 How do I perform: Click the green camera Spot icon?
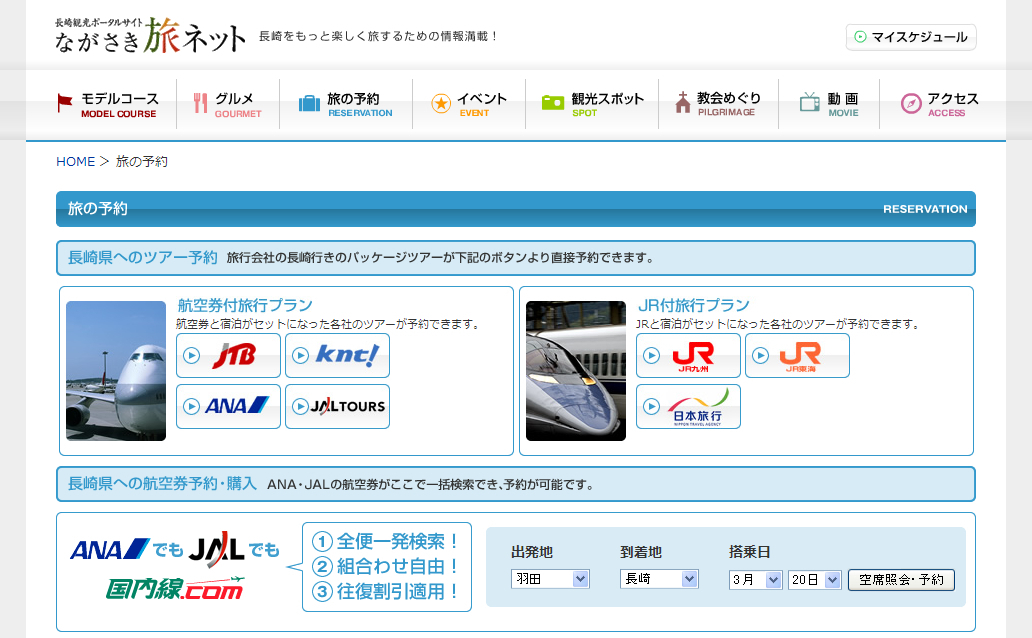point(553,103)
